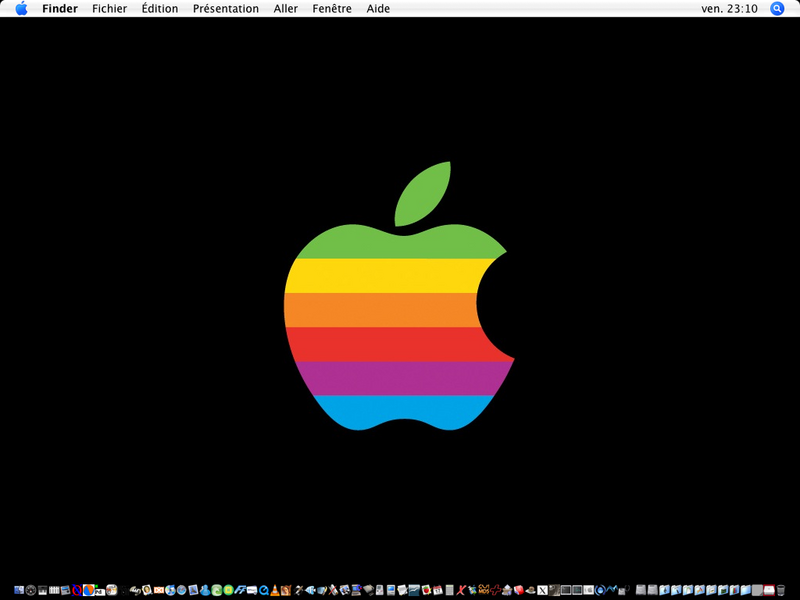Launch the blue waveform app in the Dock
This screenshot has width=800, height=600.
click(x=612, y=589)
